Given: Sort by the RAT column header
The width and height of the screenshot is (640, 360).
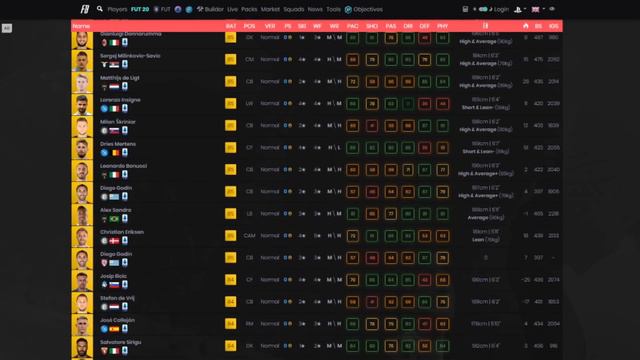Looking at the screenshot, I should 231,26.
